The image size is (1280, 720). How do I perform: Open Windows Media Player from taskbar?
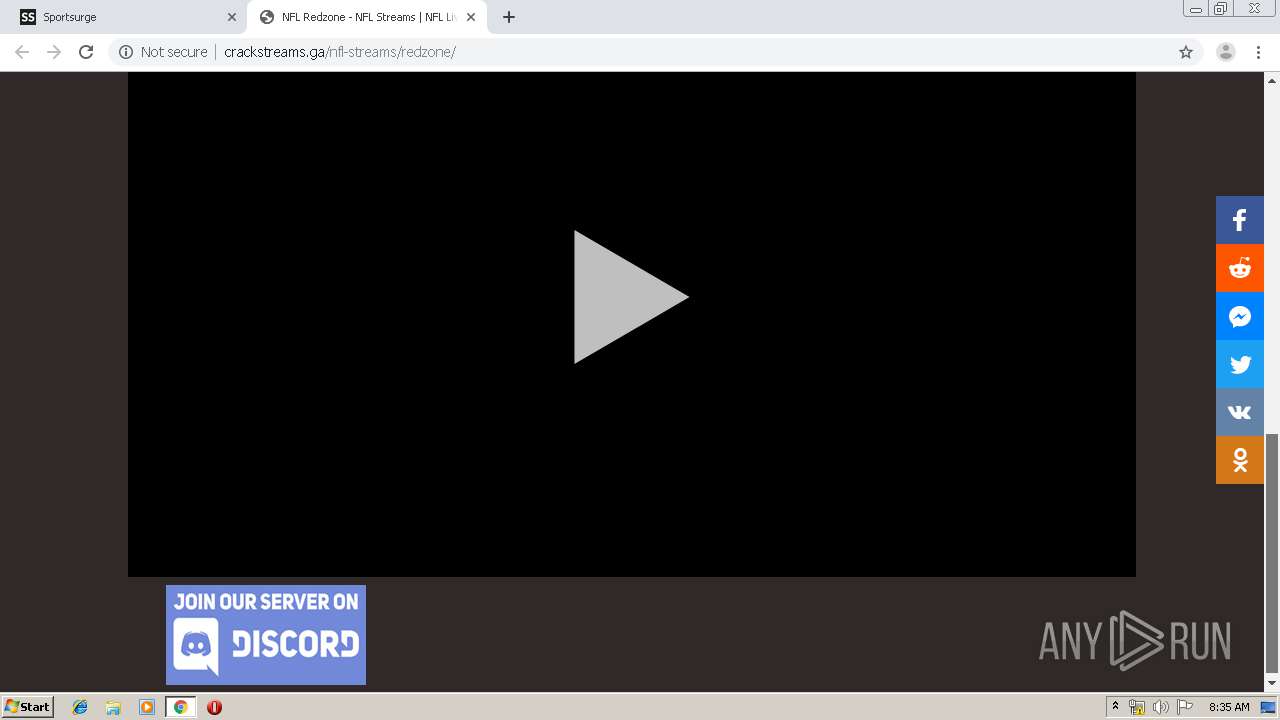[147, 707]
